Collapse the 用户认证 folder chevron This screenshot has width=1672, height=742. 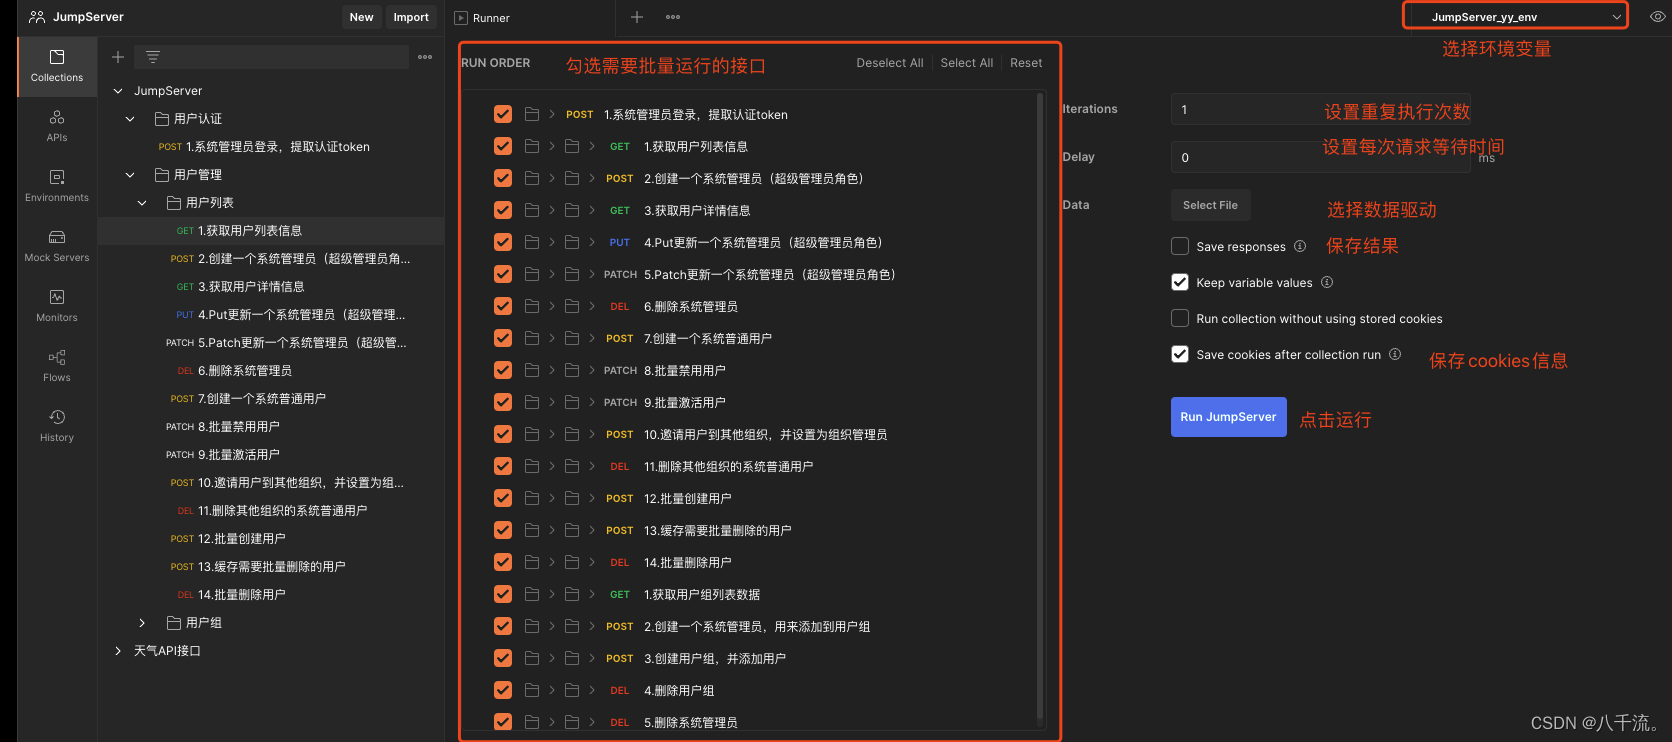point(130,118)
